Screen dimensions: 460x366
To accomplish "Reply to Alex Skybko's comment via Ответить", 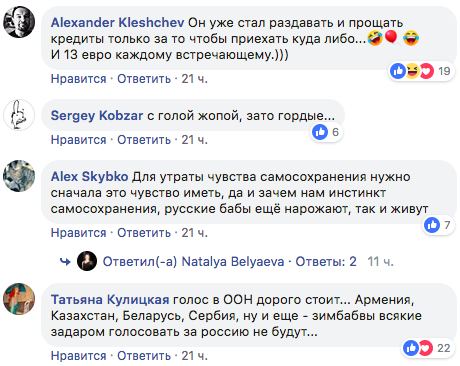I will click(144, 233).
